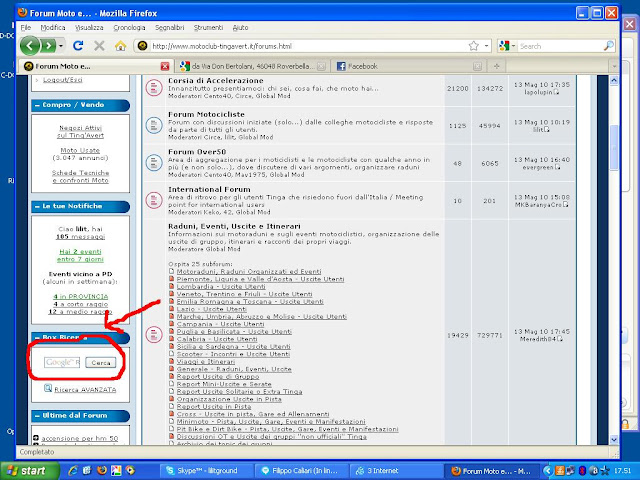
Task: Open the 3 Internet taskbar group
Action: [x=397, y=471]
